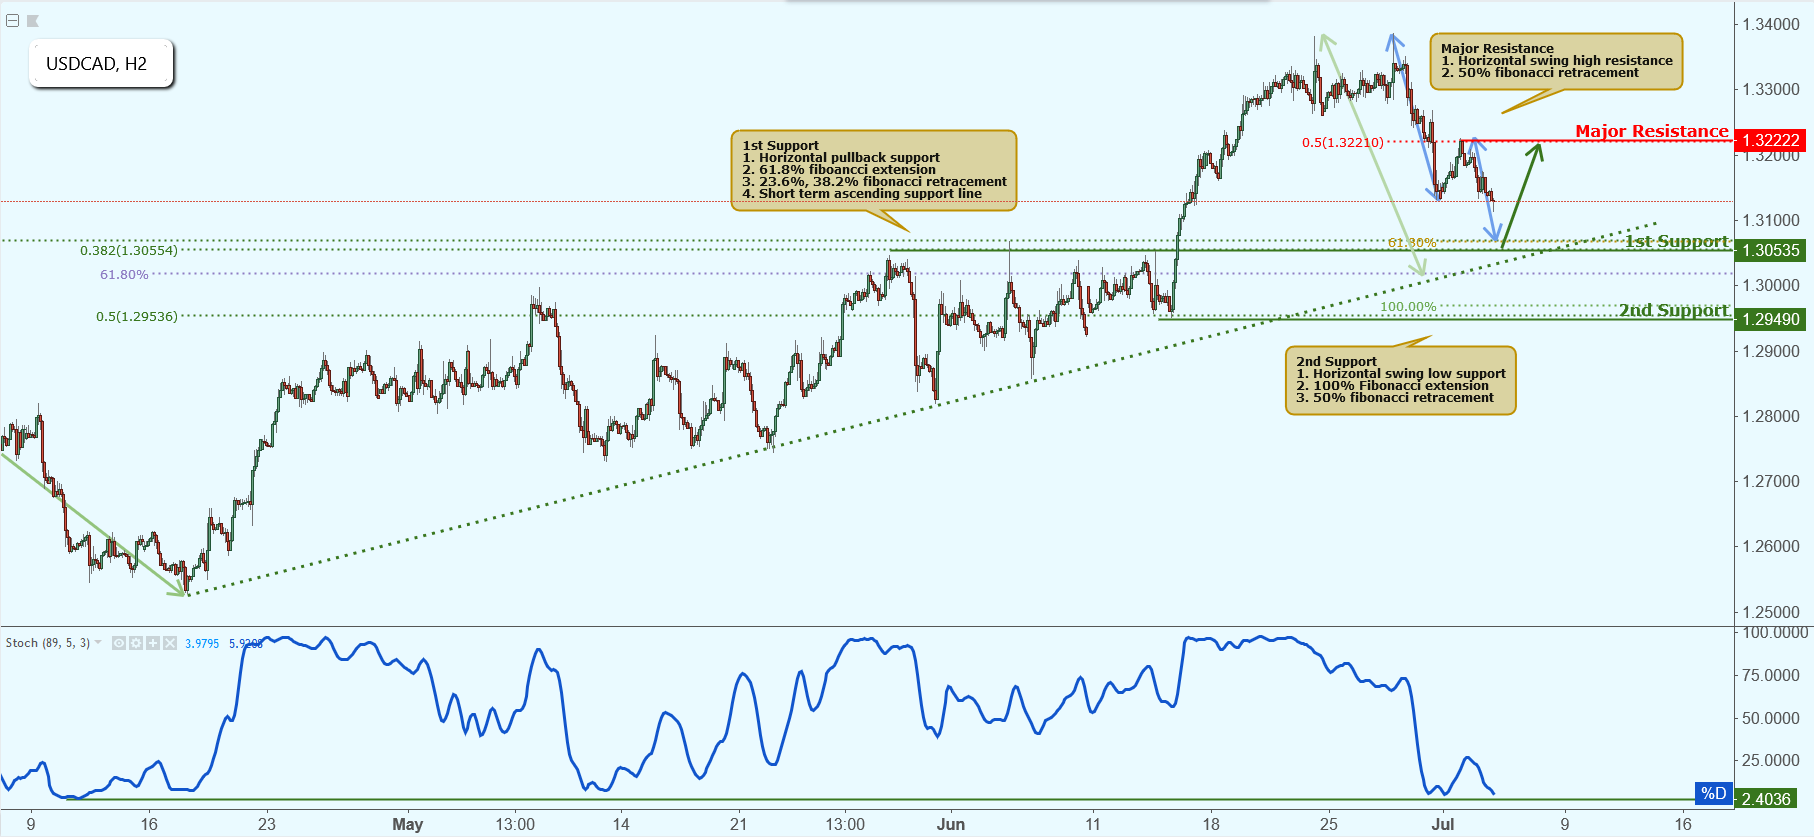Viewport: 1814px width, 837px height.
Task: Open the Stoch indicator dropdown arrow
Action: pyautogui.click(x=98, y=643)
